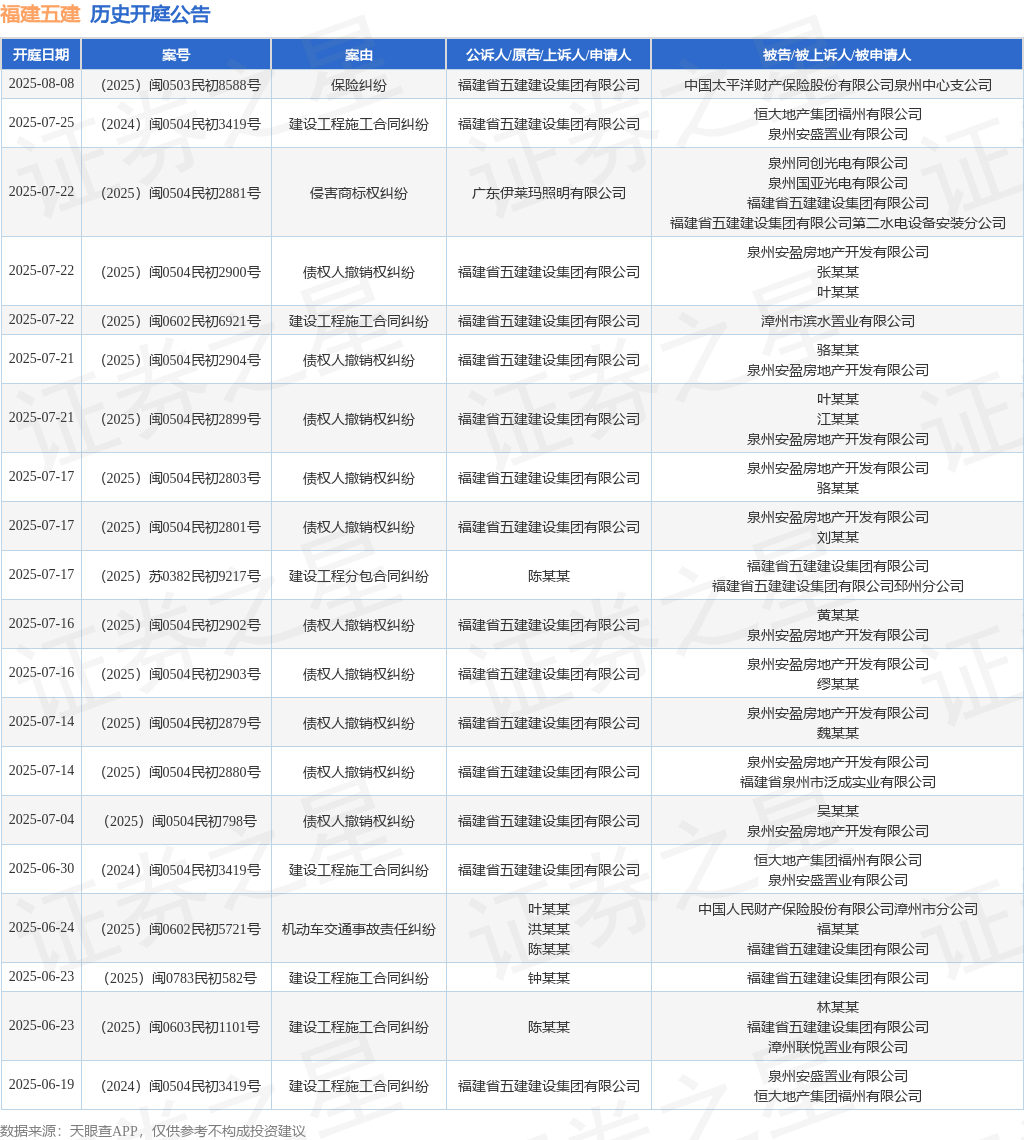
Task: Click plaintiff 钟某某
Action: point(548,979)
